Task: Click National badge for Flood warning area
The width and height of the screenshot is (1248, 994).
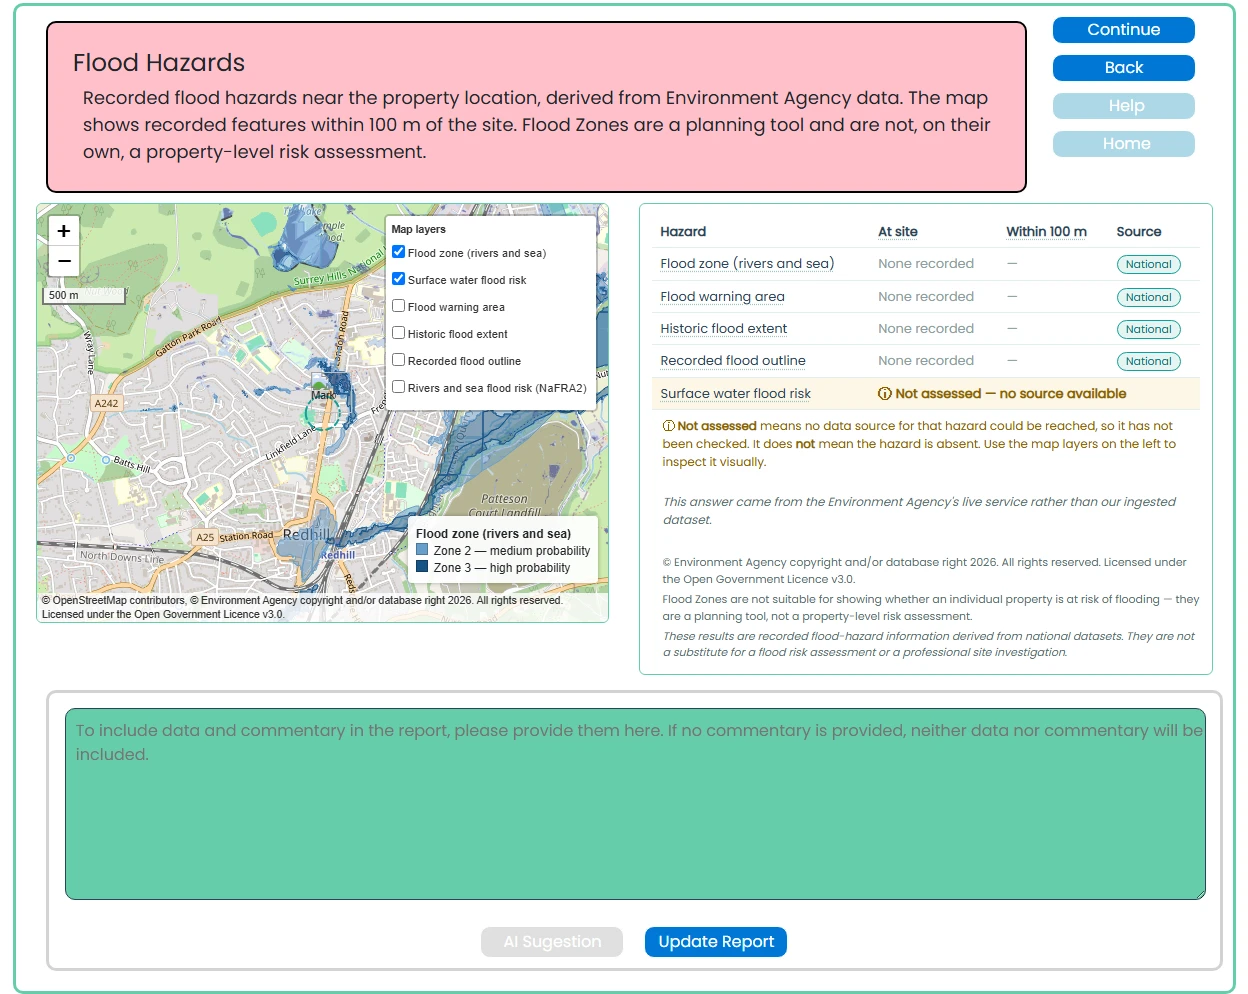Action: click(1148, 298)
